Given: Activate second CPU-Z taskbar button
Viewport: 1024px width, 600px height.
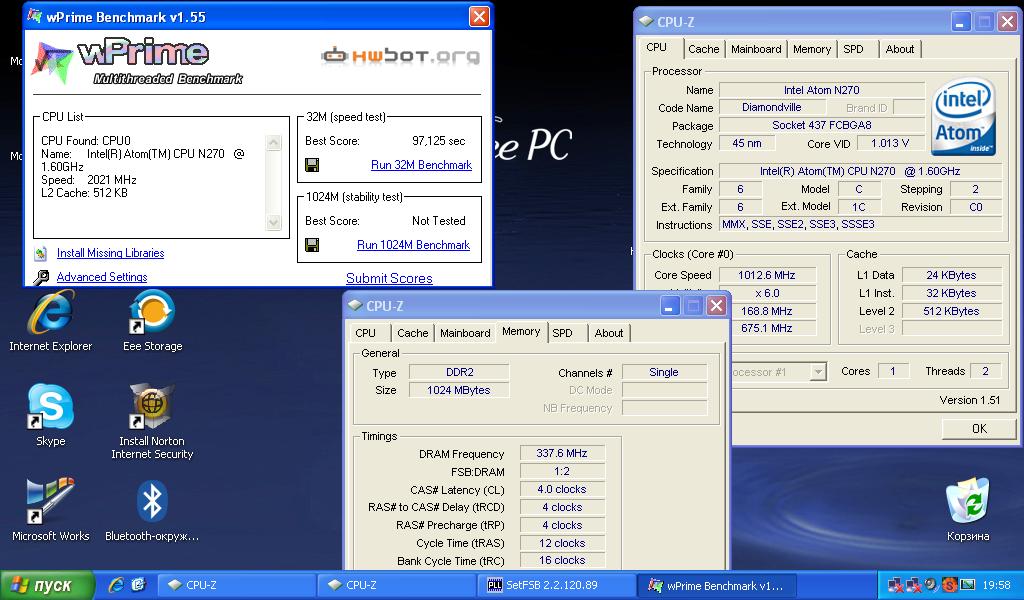Looking at the screenshot, I should [x=397, y=585].
